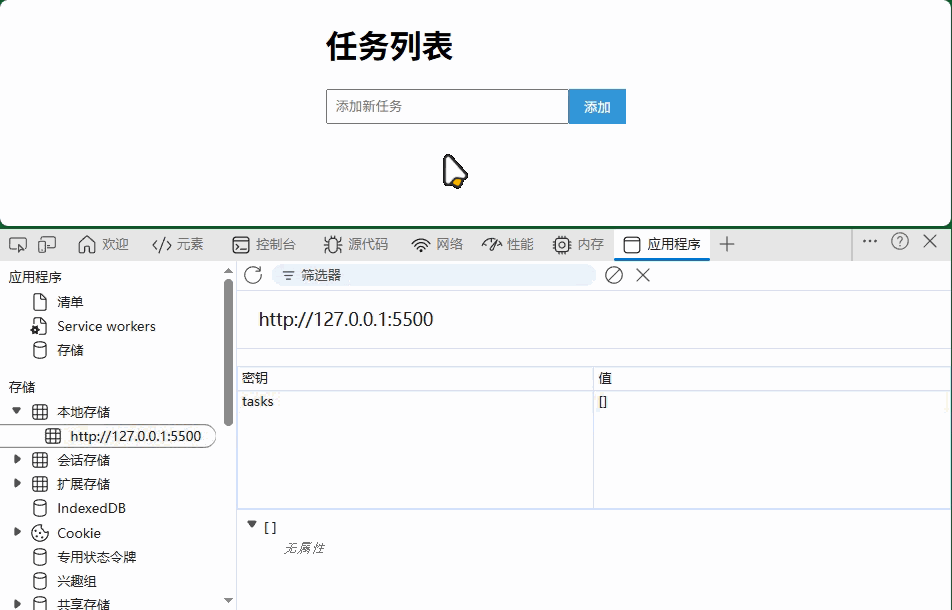This screenshot has height=610, width=952.
Task: Collapse the [] value preview triangle
Action: tap(251, 525)
